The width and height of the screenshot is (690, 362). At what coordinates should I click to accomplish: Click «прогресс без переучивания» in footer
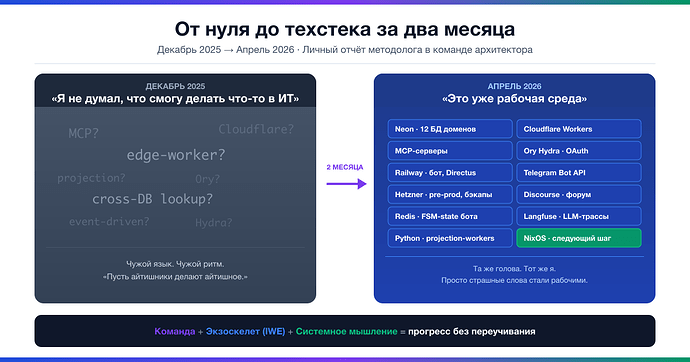coord(472,331)
